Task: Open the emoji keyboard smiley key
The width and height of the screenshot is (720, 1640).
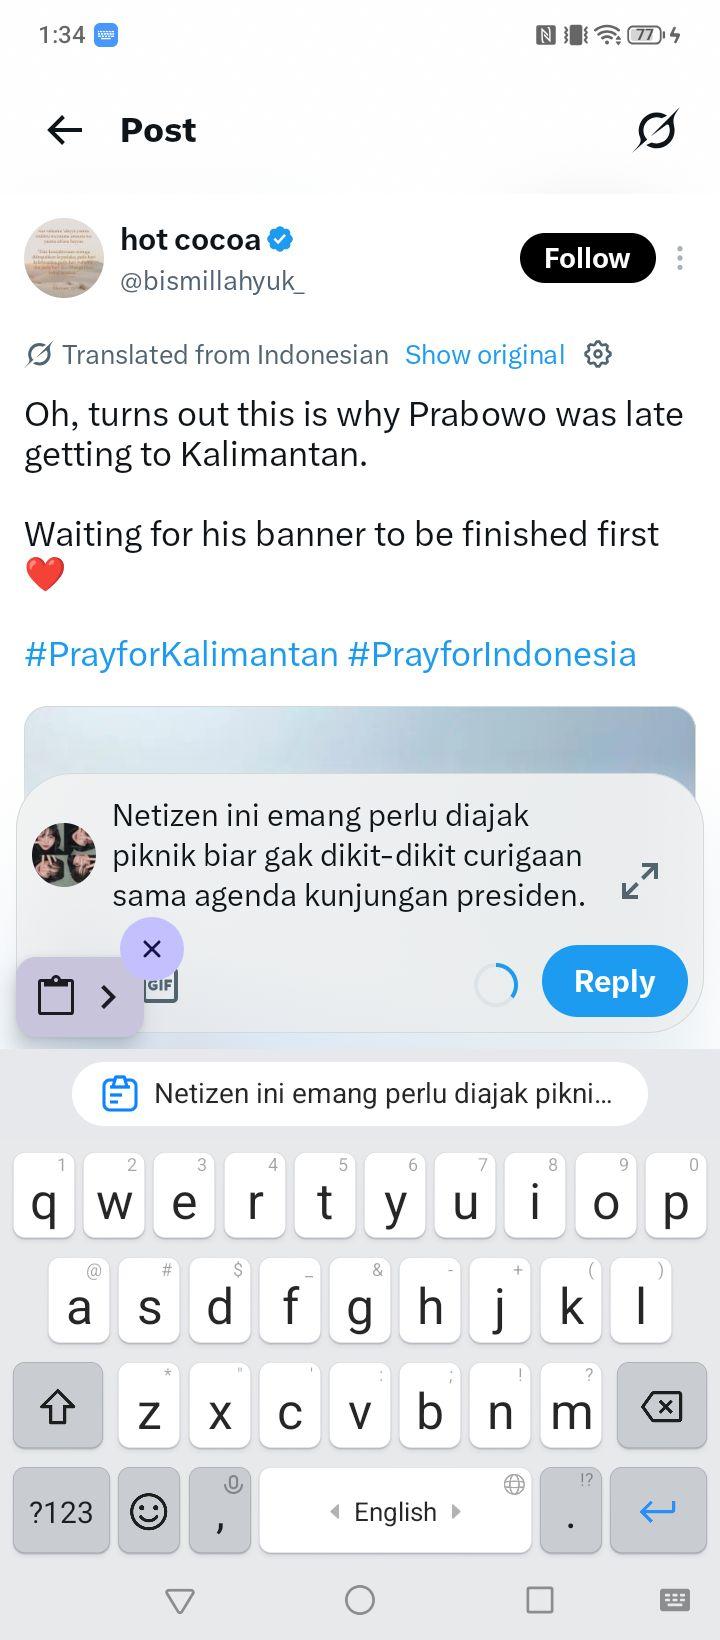Action: 149,1511
